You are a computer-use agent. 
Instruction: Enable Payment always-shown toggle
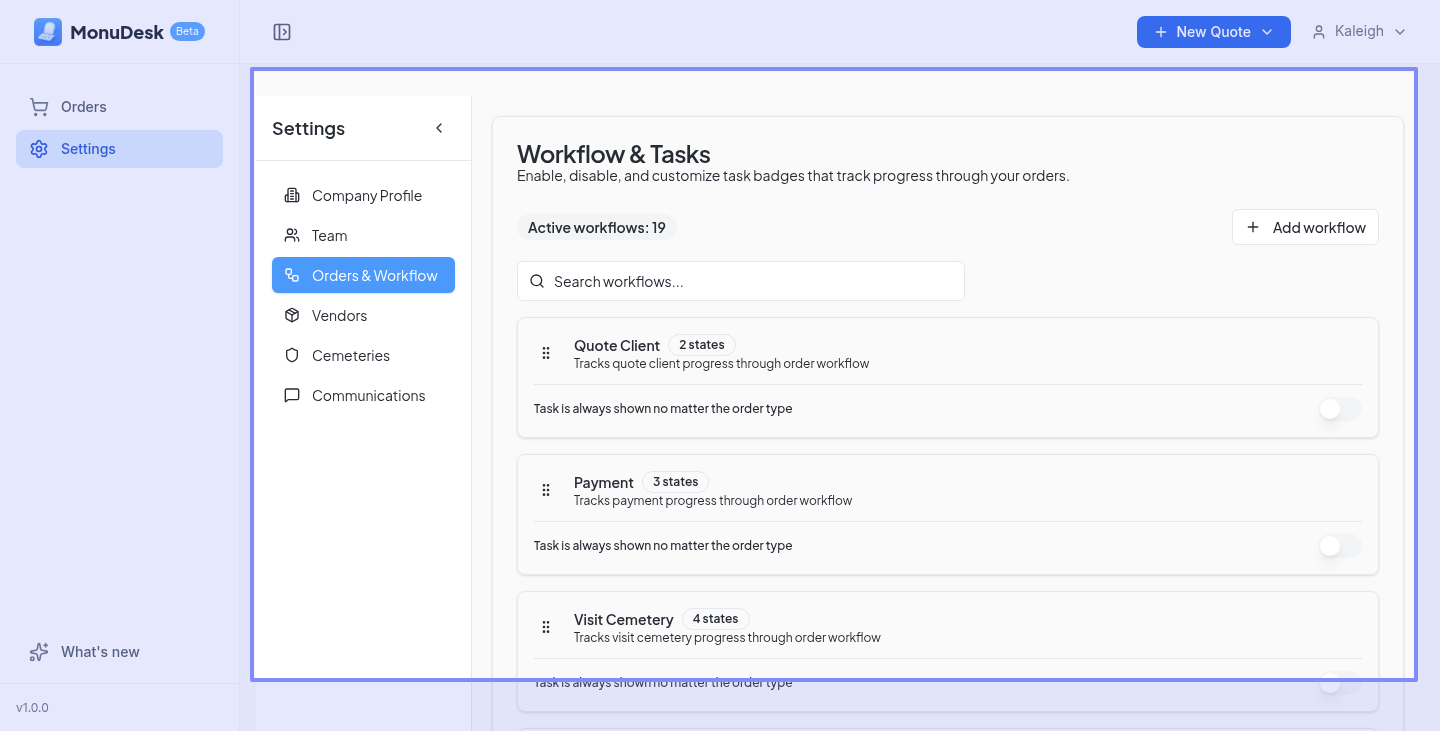click(x=1339, y=546)
